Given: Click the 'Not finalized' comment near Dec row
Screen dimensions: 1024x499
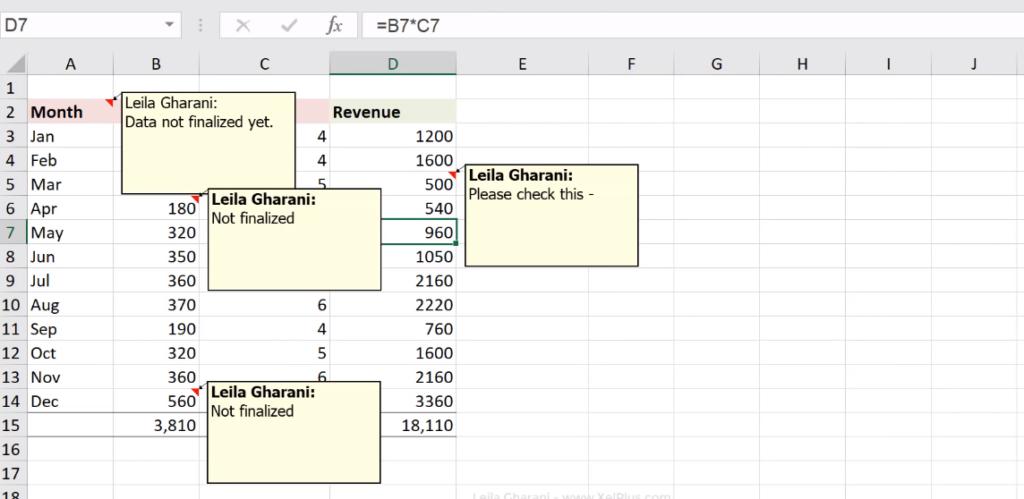Looking at the screenshot, I should click(x=294, y=432).
